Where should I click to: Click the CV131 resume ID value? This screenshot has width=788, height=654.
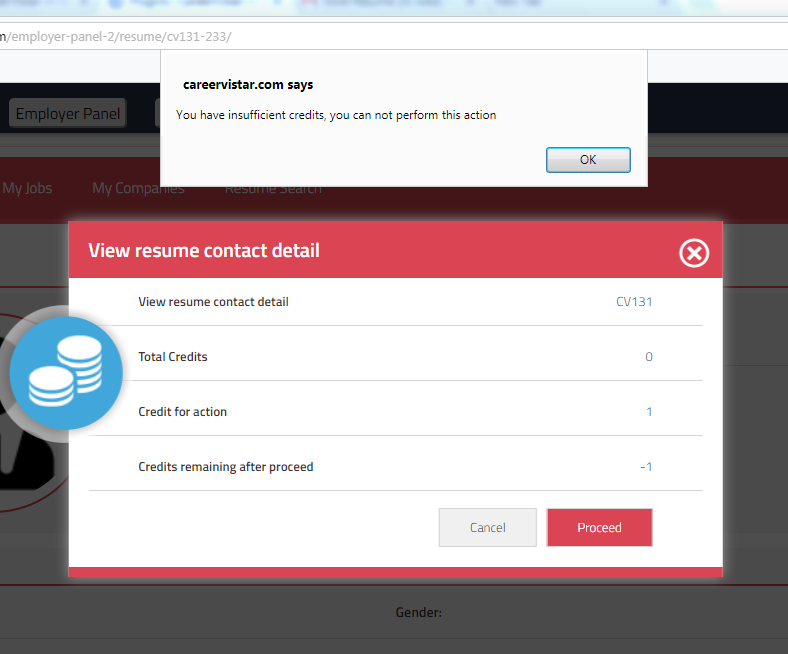634,302
